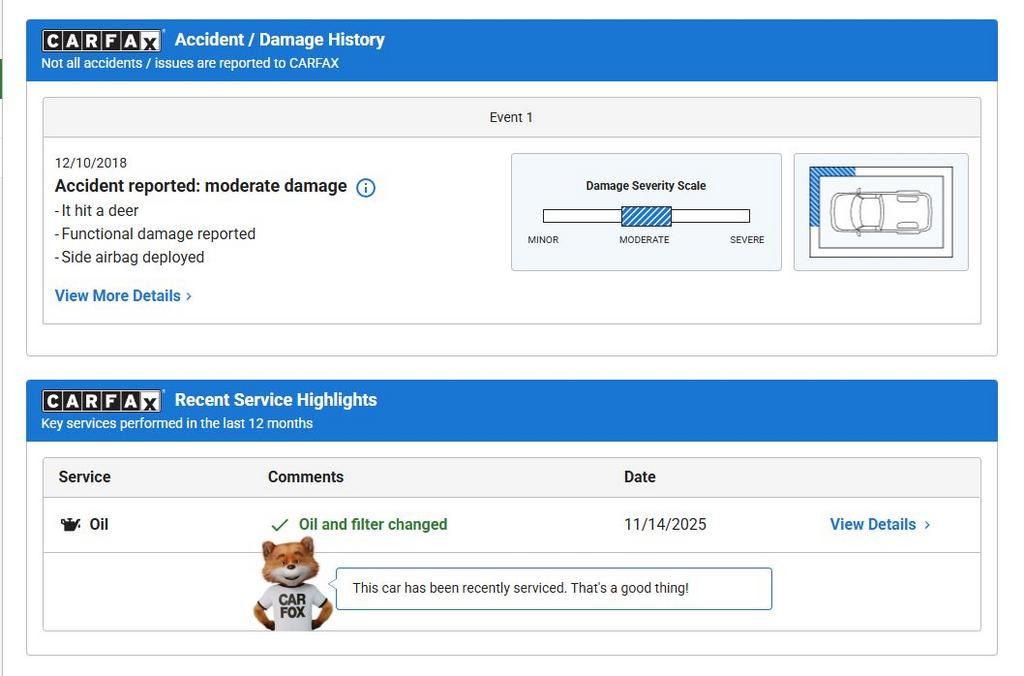This screenshot has height=676, width=1024.
Task: Click the Date column header
Action: [x=640, y=477]
